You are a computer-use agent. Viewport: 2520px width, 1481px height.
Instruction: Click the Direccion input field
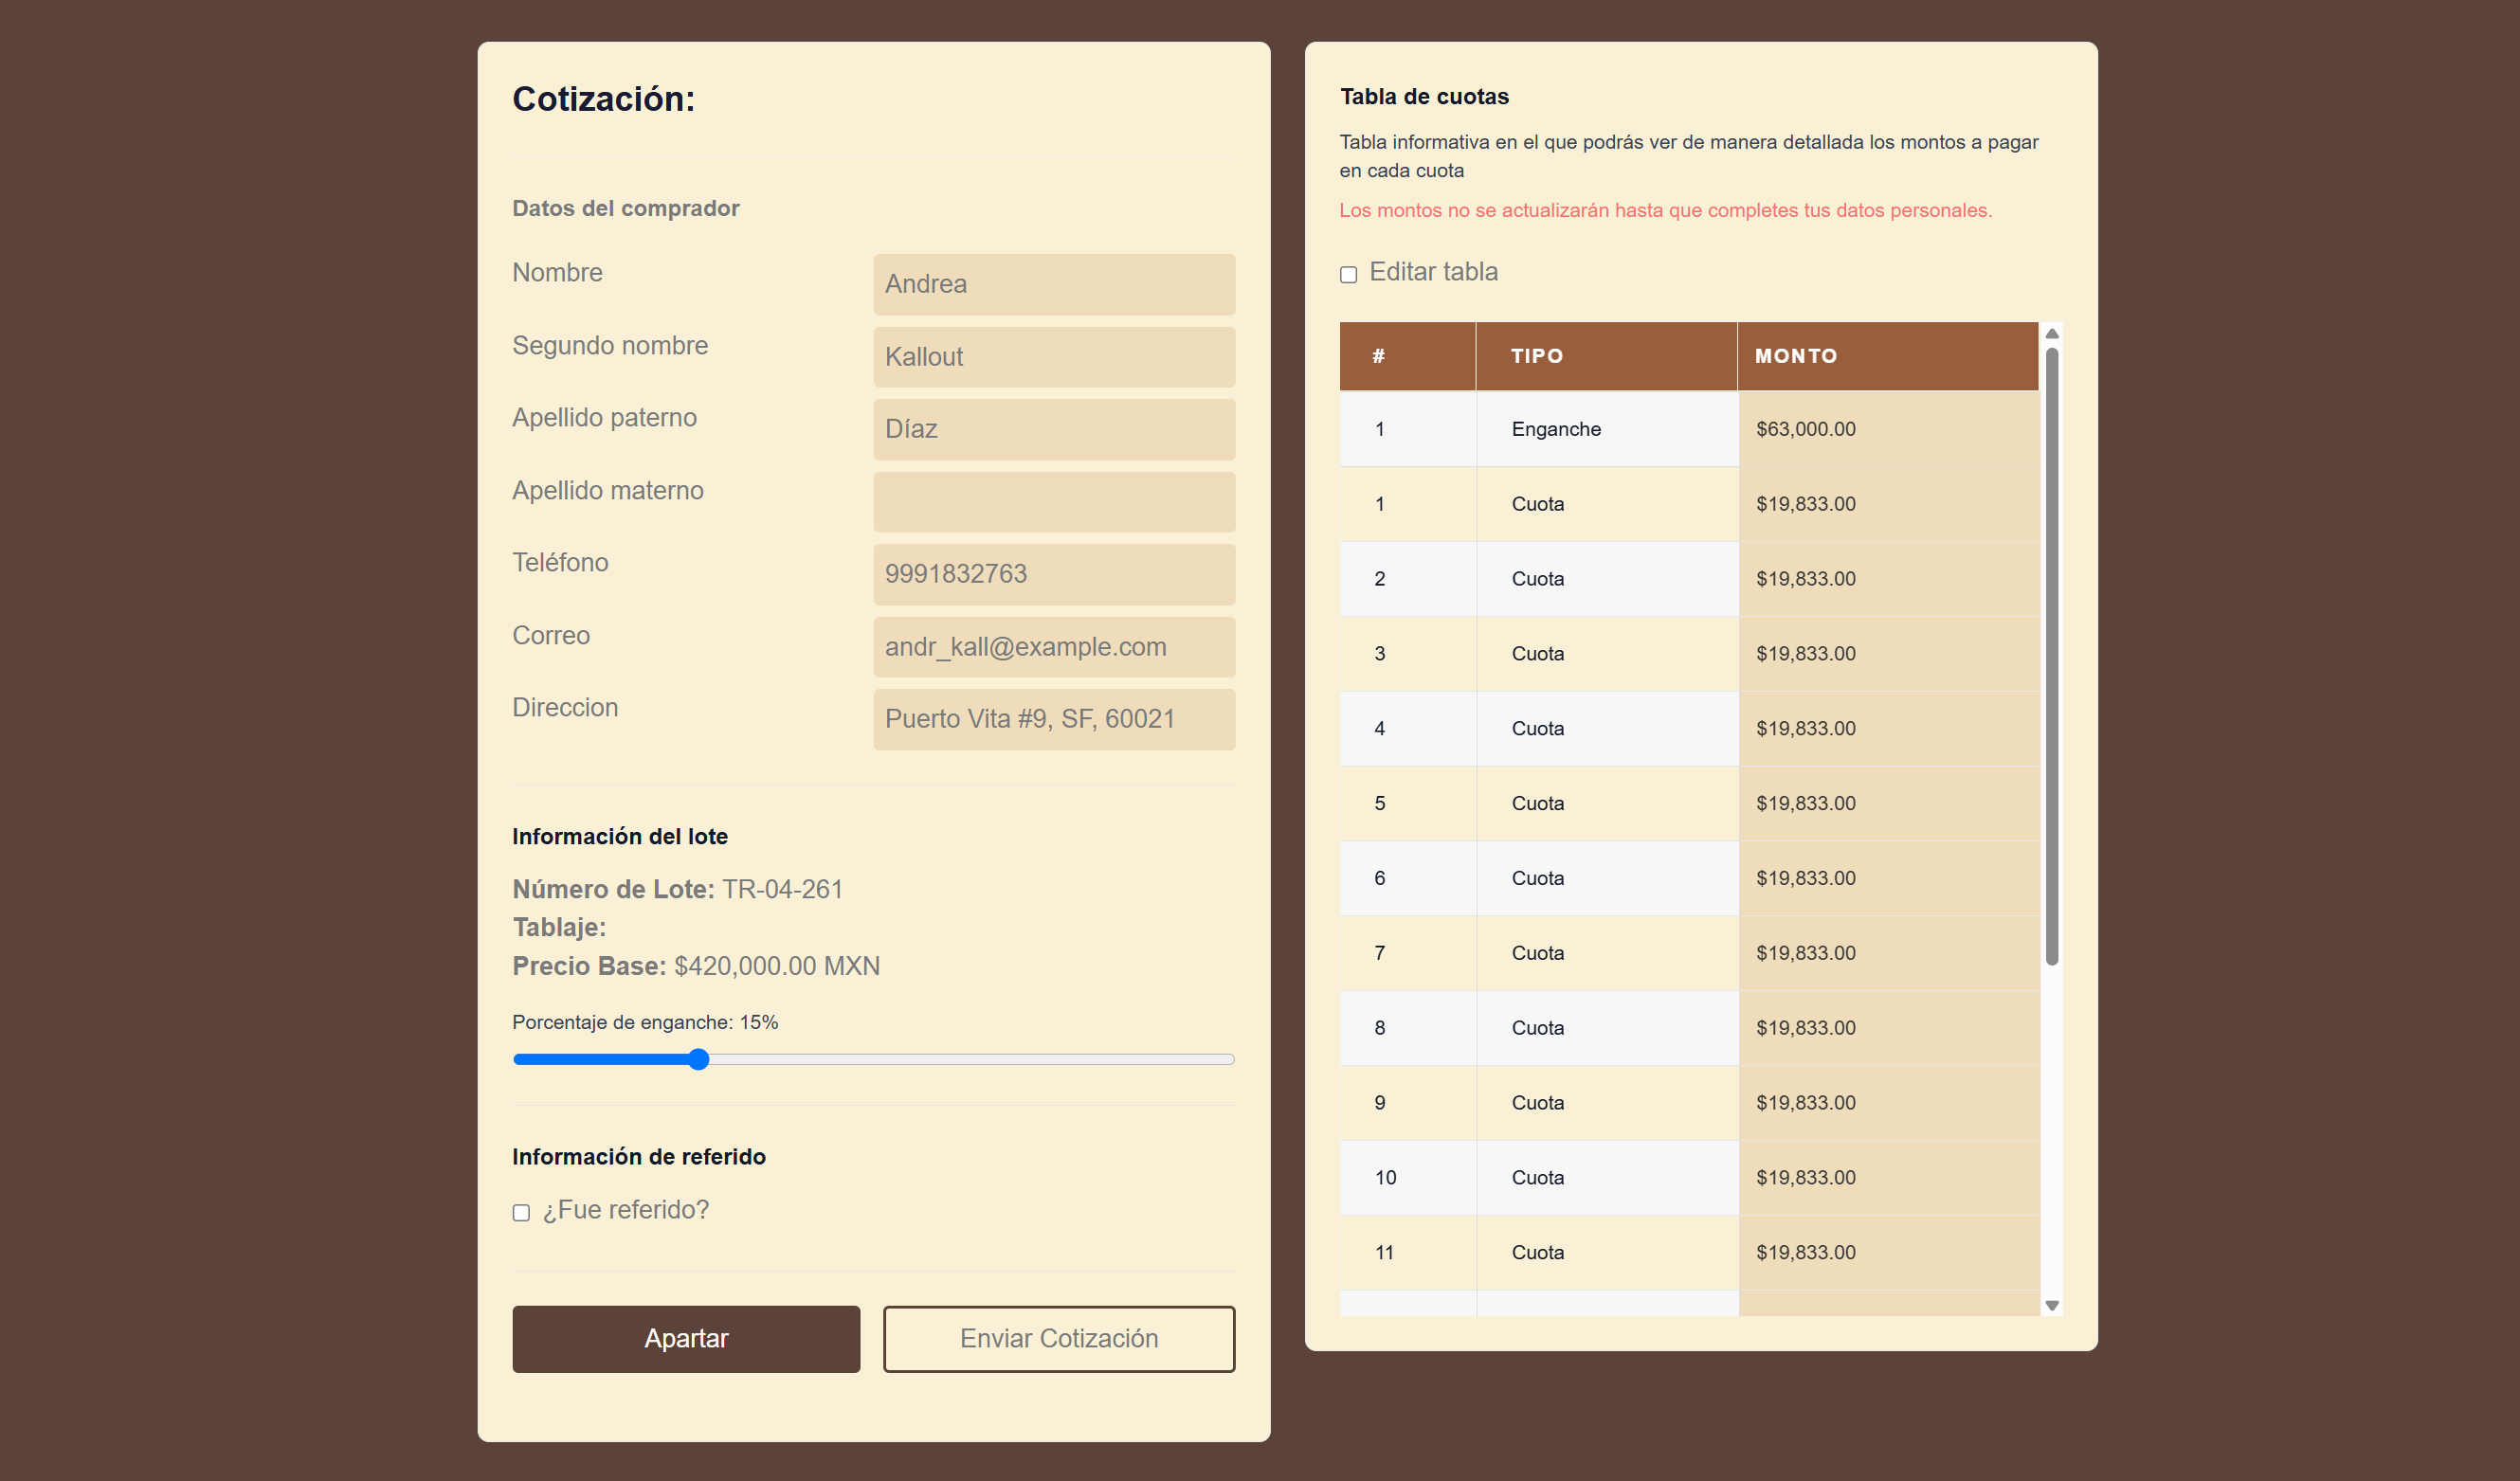point(1053,719)
